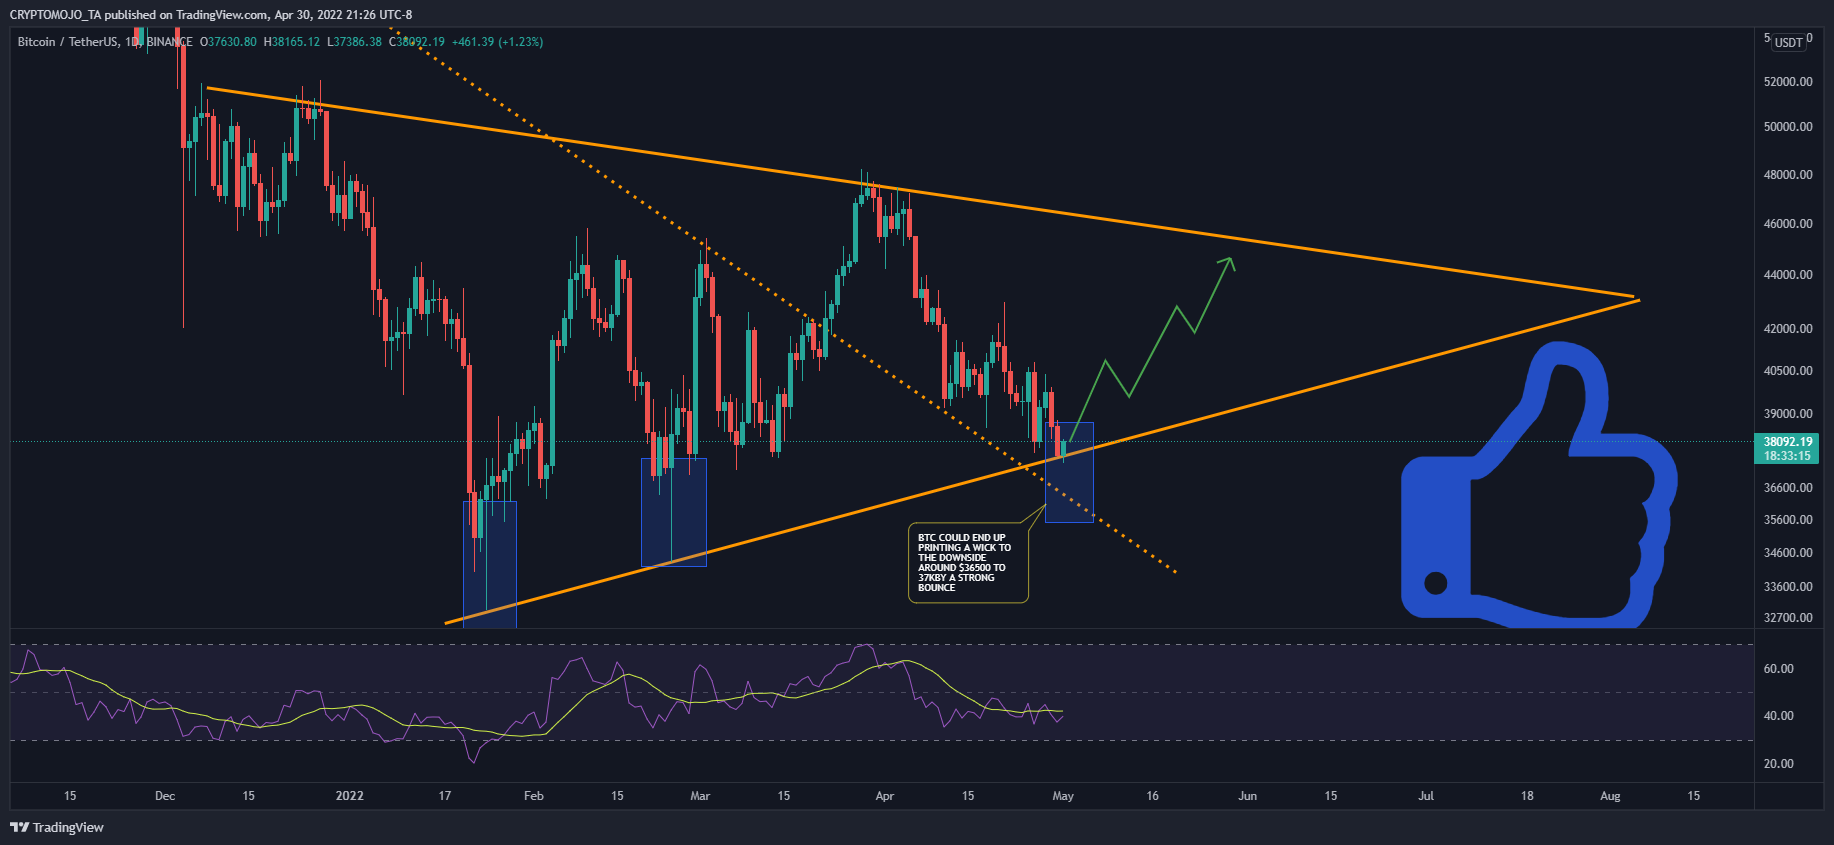Click the RSI 40.00 scale label

pyautogui.click(x=1779, y=716)
